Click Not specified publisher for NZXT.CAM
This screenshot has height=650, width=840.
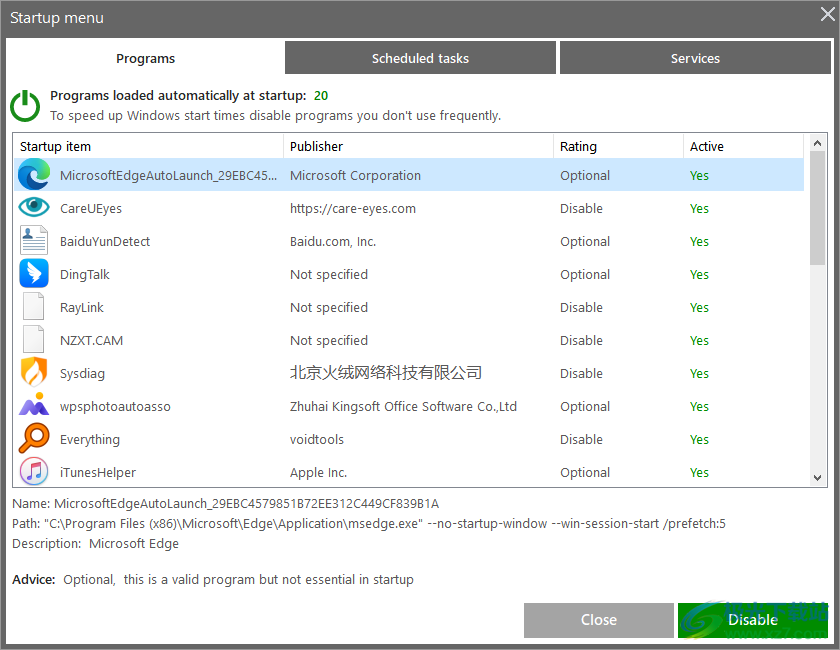(328, 341)
